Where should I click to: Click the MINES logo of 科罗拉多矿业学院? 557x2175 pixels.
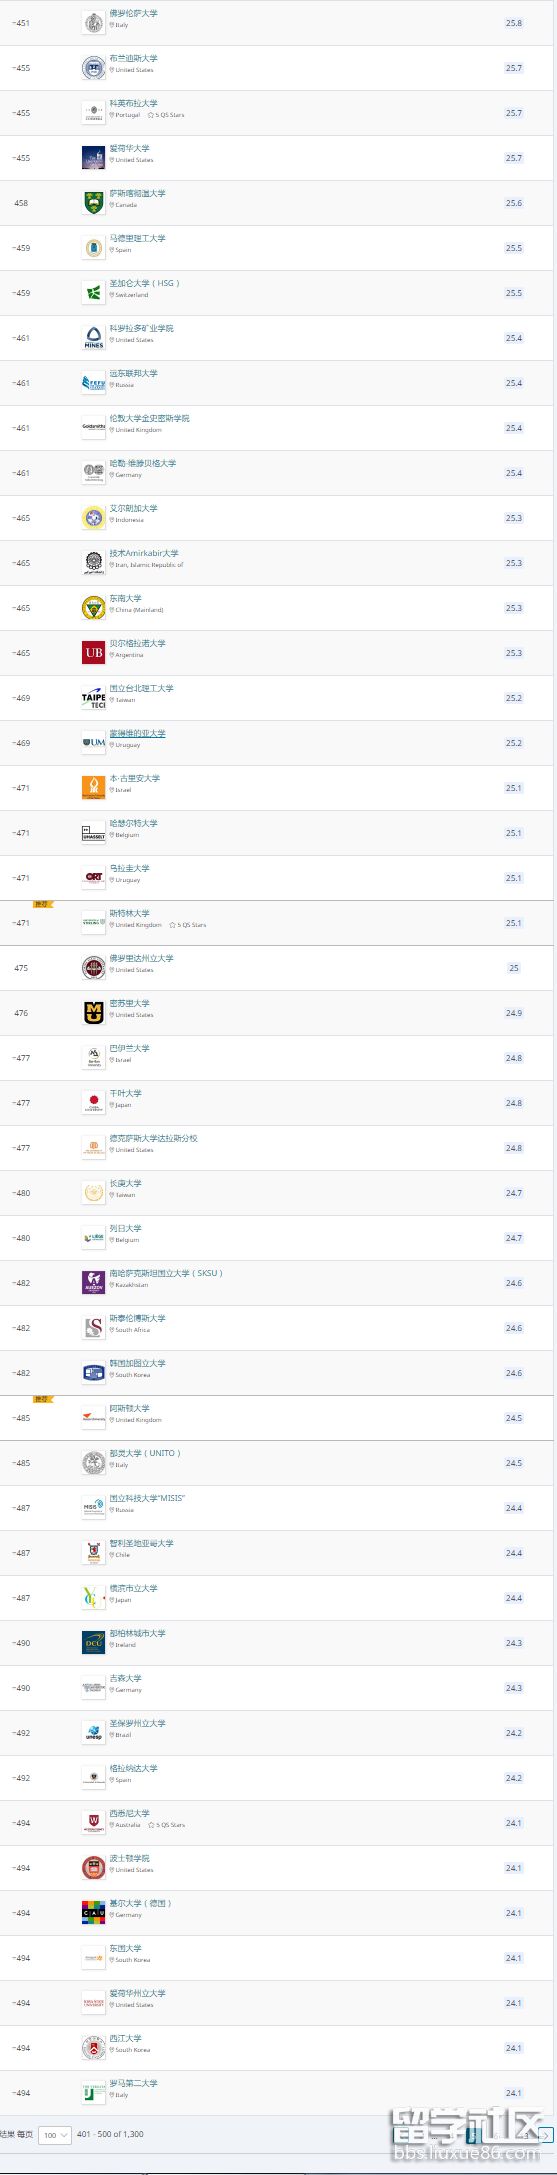point(94,338)
